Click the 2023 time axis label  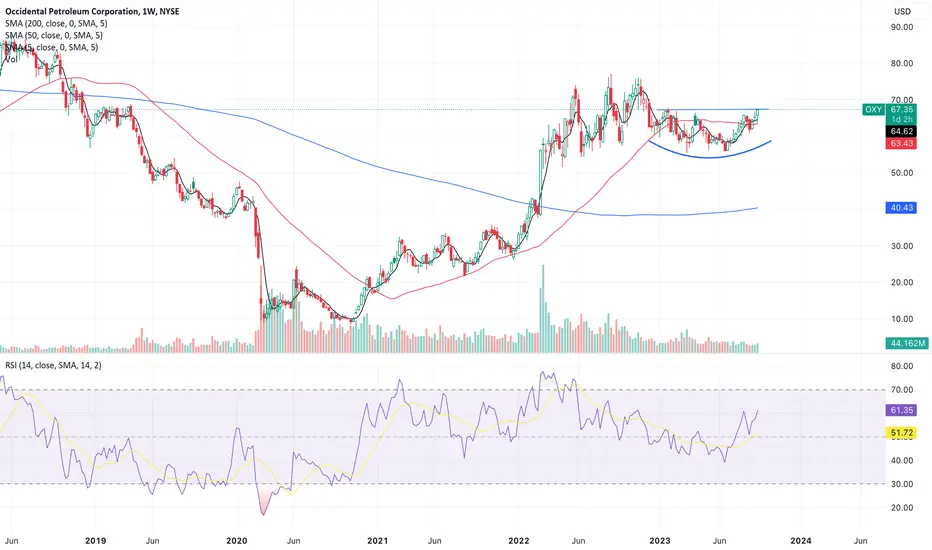(660, 540)
